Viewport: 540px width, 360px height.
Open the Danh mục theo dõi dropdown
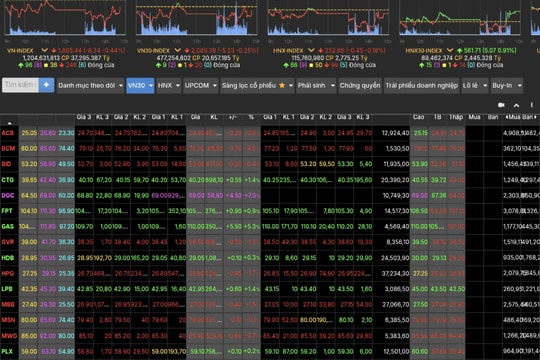90,85
